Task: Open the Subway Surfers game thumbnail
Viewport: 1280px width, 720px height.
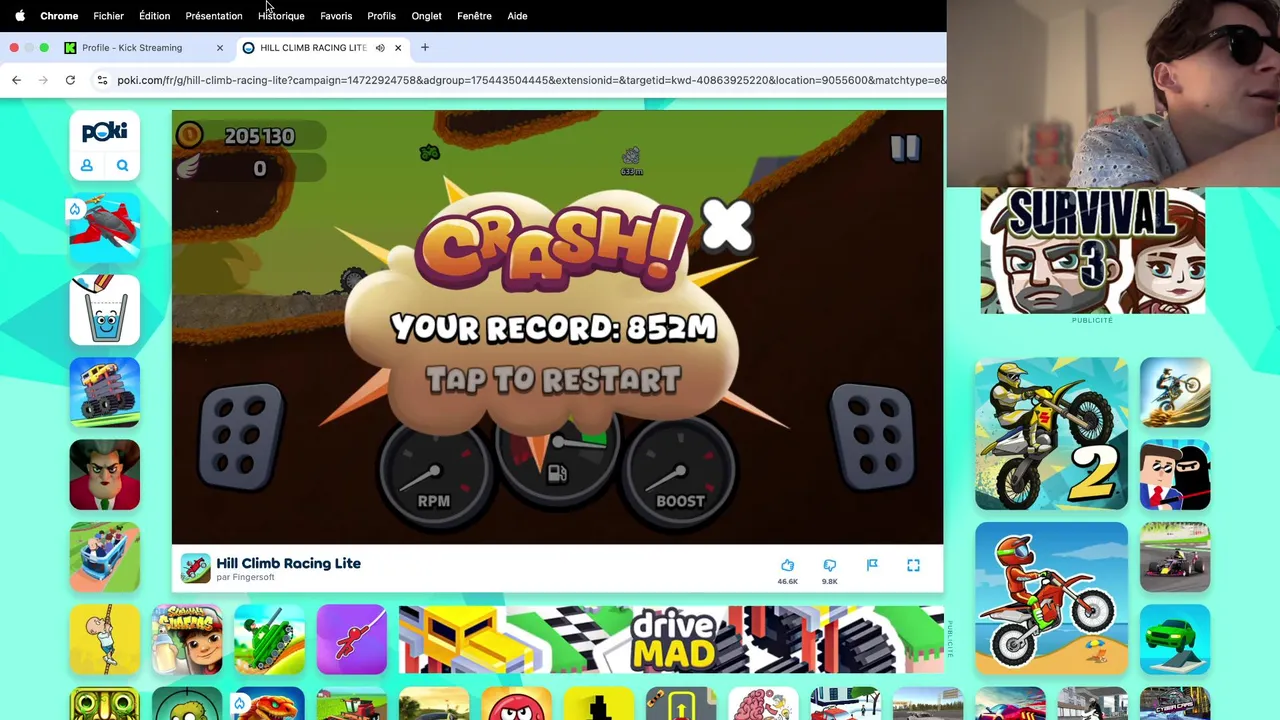Action: (187, 640)
